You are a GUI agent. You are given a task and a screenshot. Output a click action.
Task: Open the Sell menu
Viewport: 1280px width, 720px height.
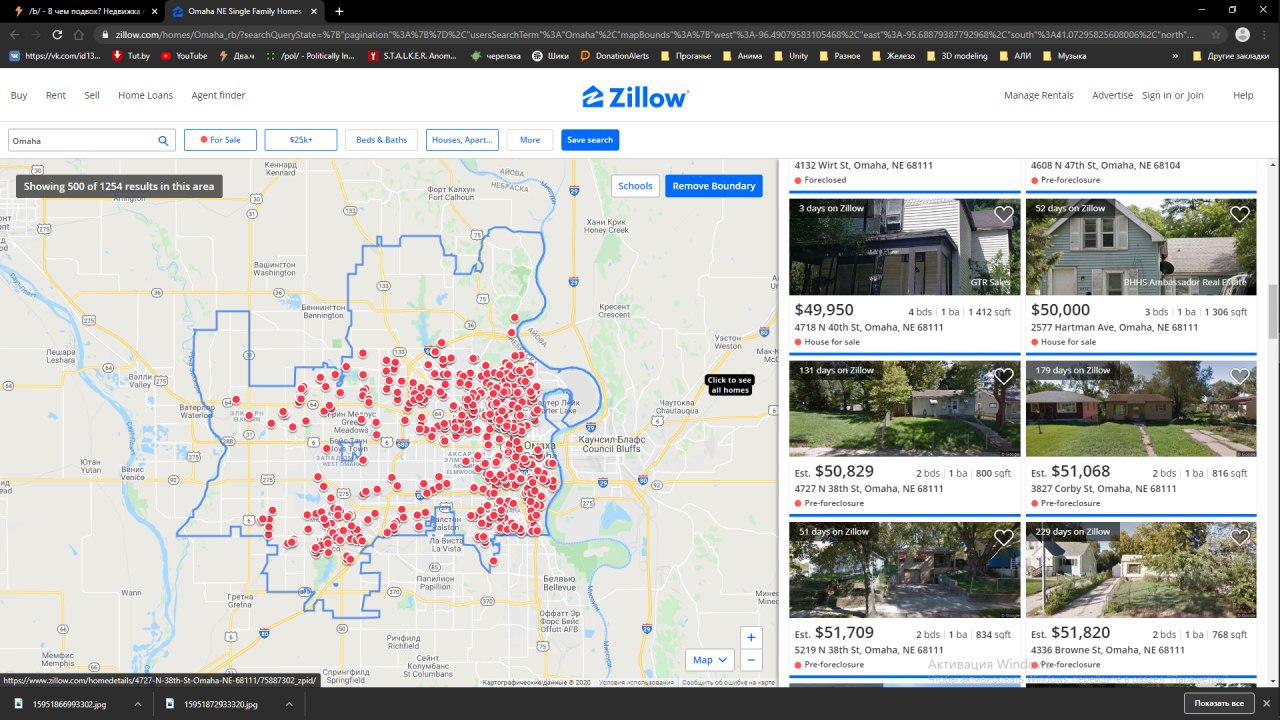[x=92, y=95]
